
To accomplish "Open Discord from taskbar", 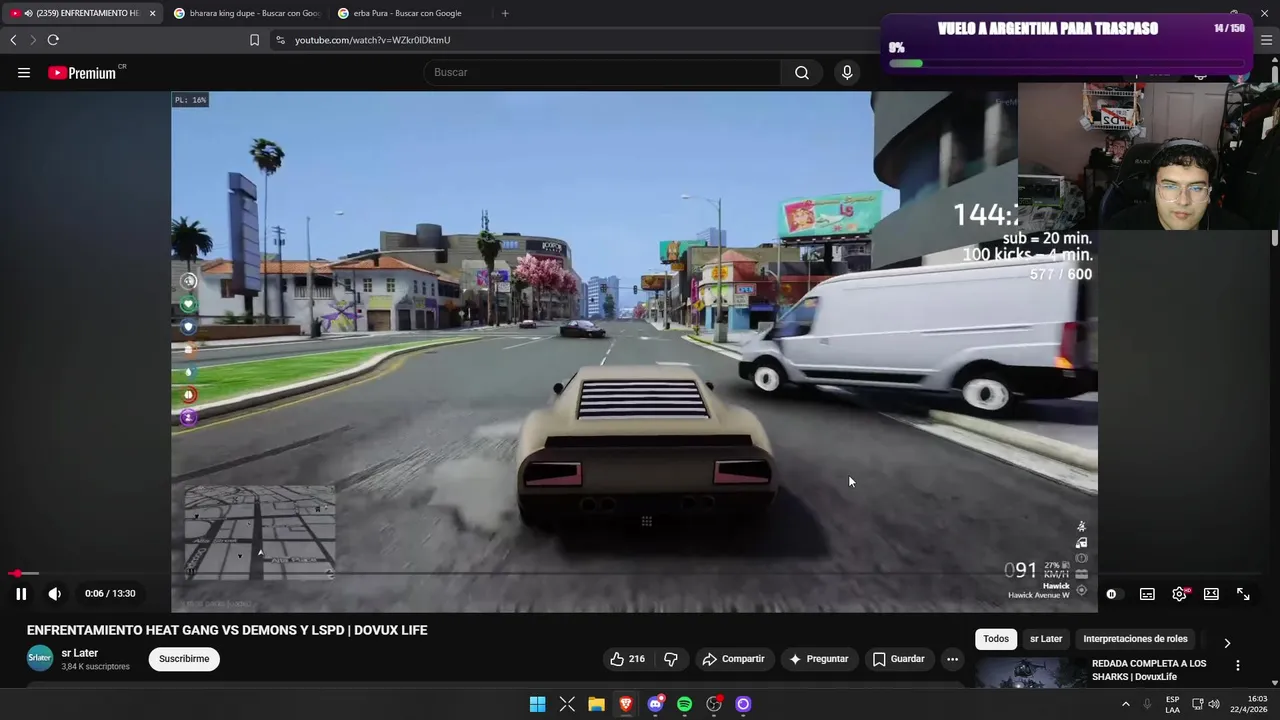I will tap(655, 704).
